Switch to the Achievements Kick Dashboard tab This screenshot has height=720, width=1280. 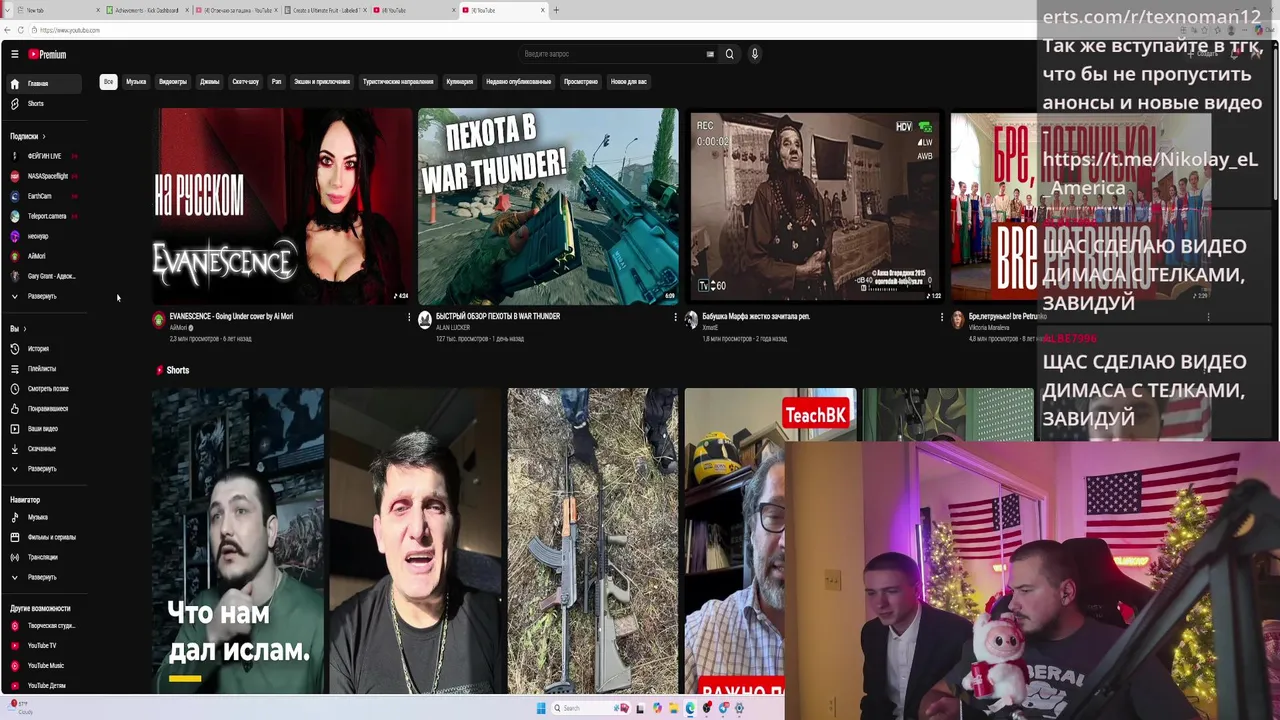[146, 10]
